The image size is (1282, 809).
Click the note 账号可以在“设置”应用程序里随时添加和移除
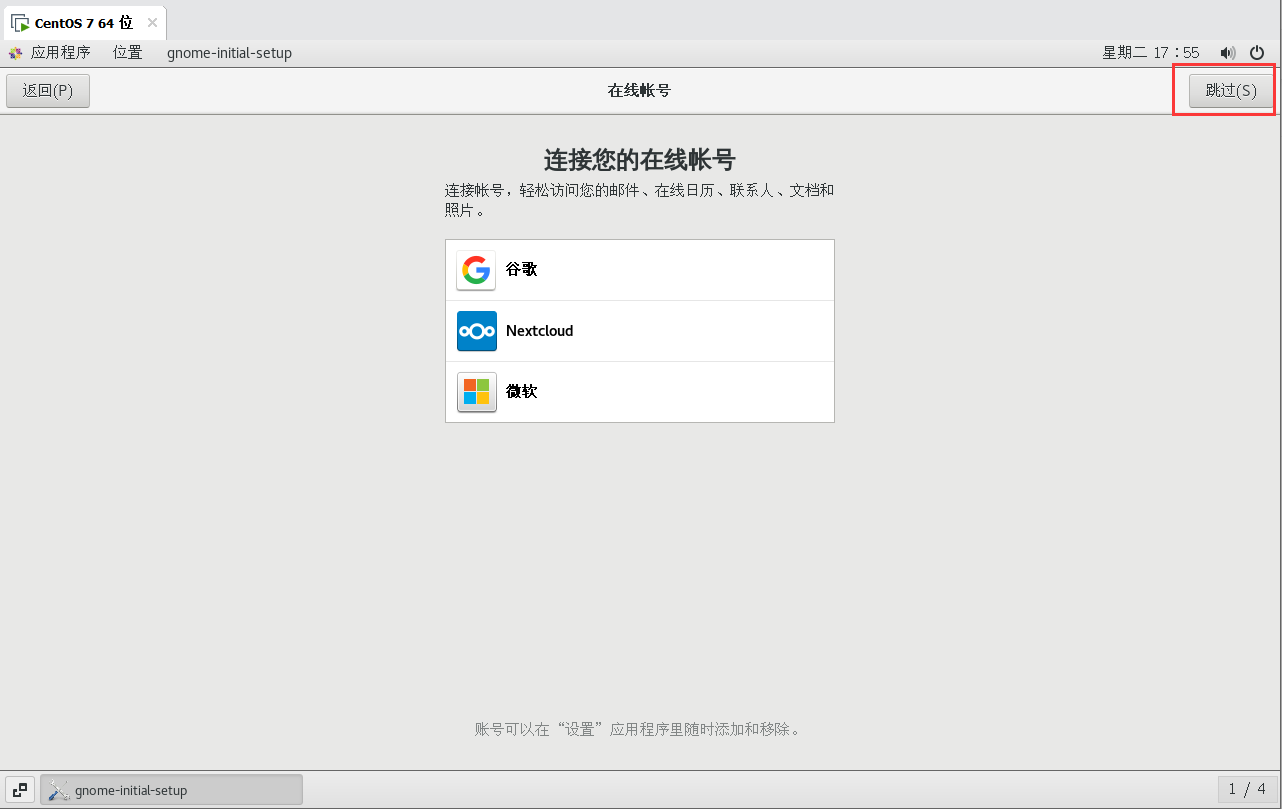tap(639, 729)
